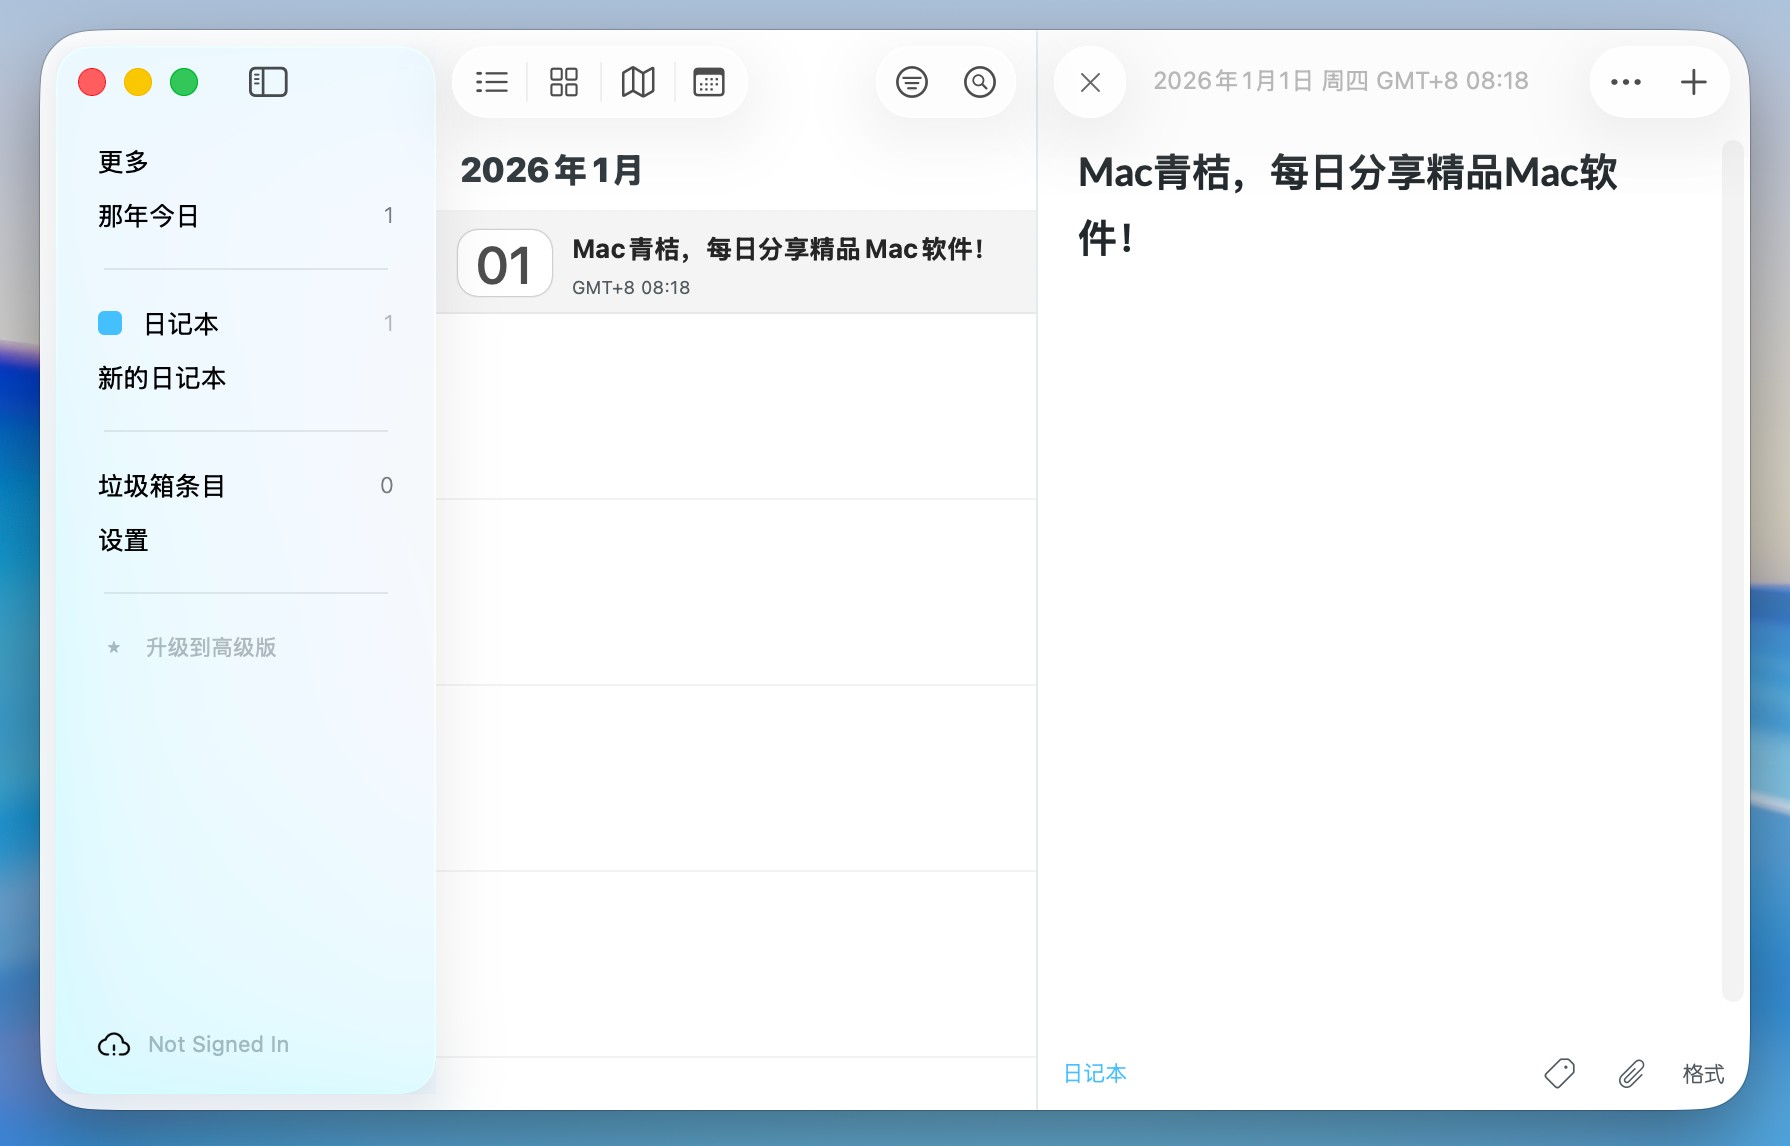Open 设置 in the sidebar
This screenshot has width=1790, height=1146.
point(124,540)
